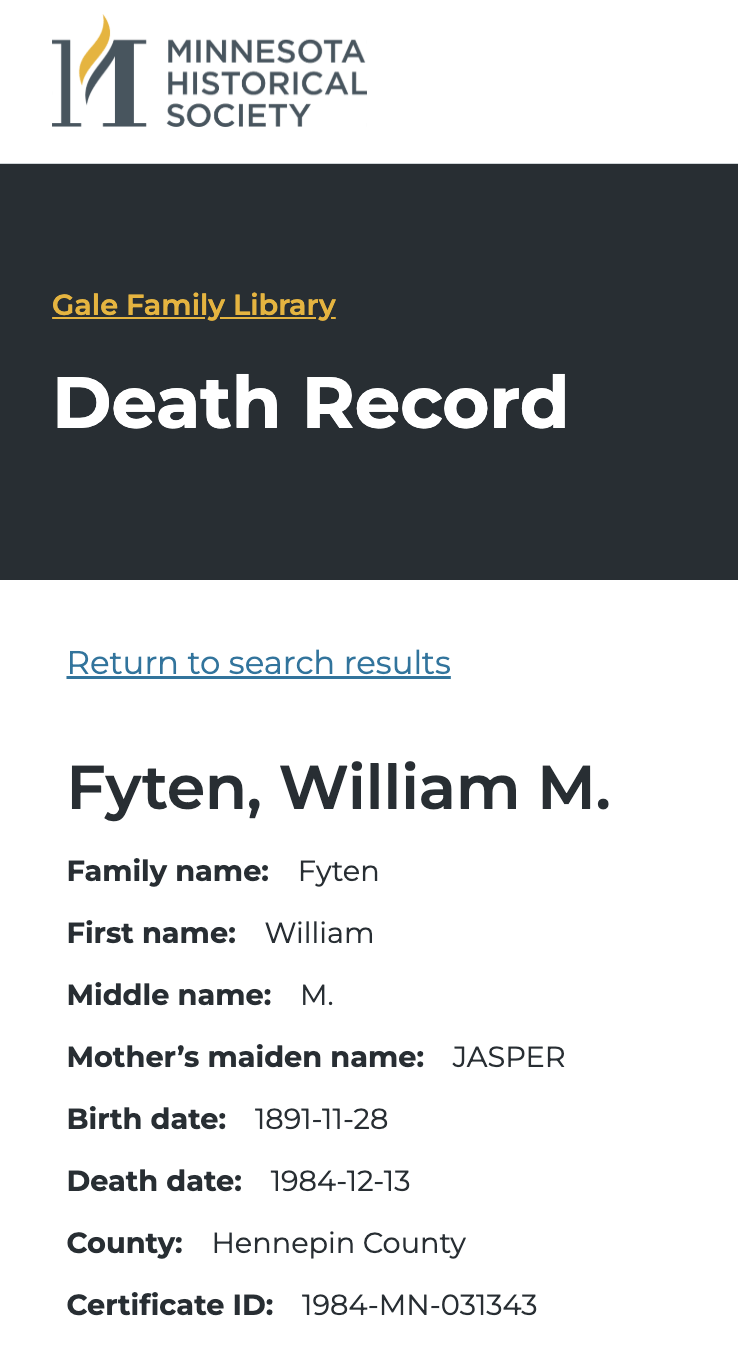
Task: Click the Birth date label
Action: point(146,1120)
